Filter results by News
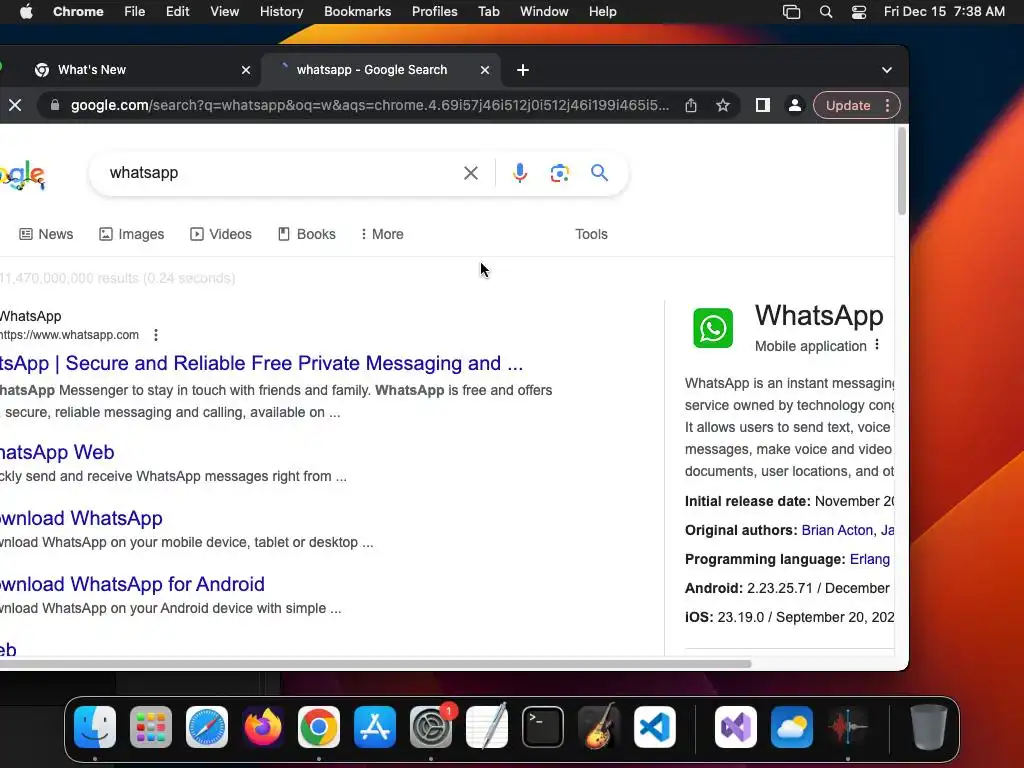 46,234
